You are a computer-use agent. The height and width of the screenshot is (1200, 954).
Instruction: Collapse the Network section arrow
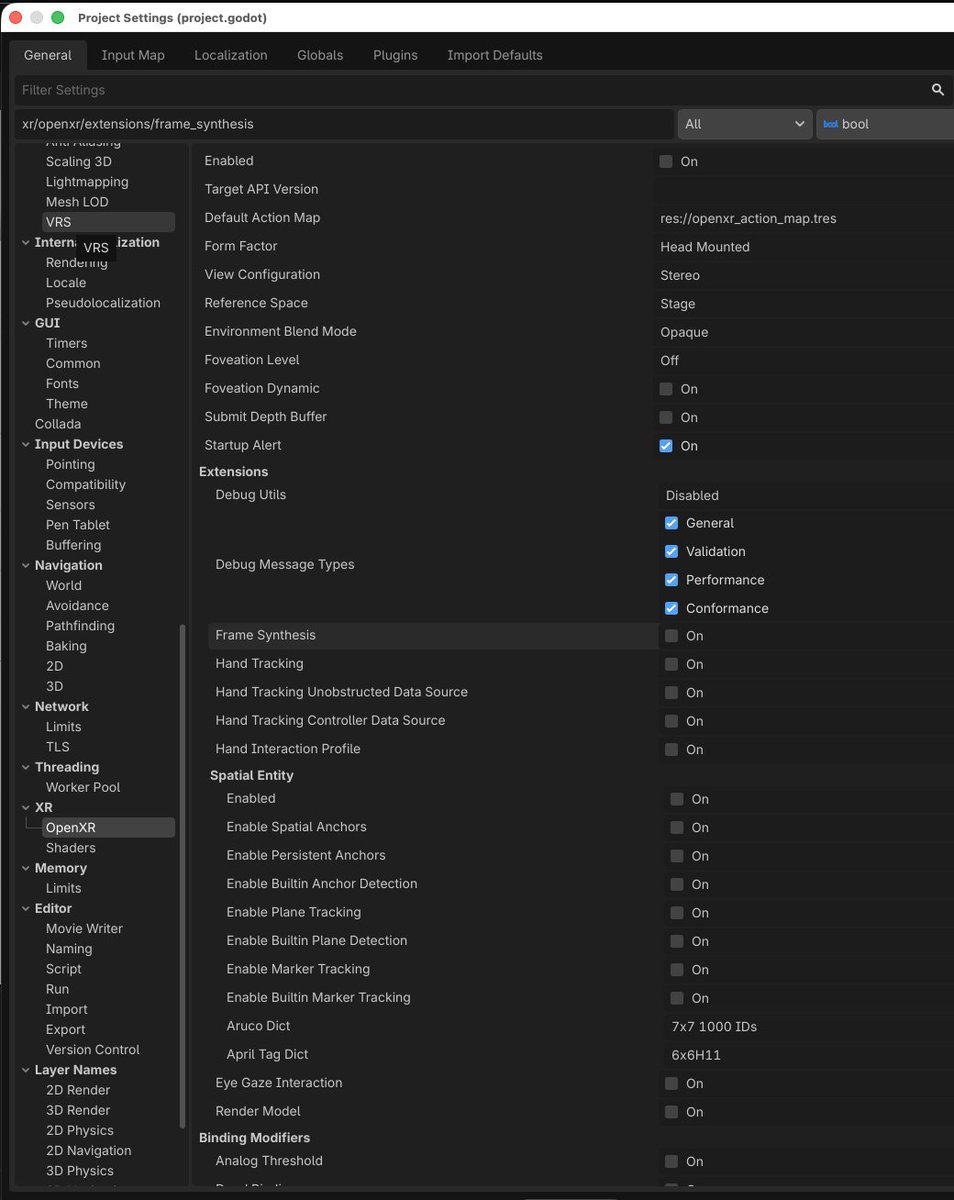click(25, 706)
